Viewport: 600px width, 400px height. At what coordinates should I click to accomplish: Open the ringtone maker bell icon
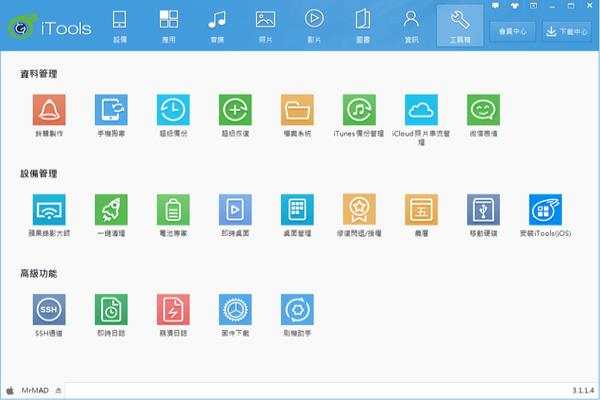[x=49, y=110]
